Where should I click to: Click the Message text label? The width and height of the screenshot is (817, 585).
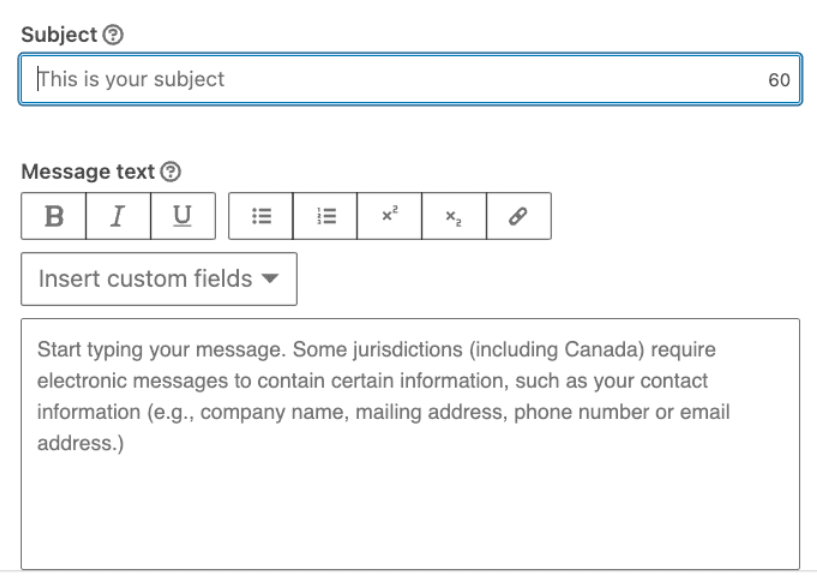click(87, 172)
